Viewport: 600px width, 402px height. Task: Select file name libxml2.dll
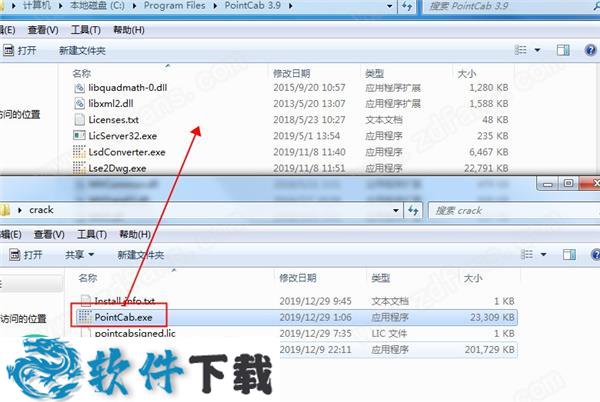111,104
